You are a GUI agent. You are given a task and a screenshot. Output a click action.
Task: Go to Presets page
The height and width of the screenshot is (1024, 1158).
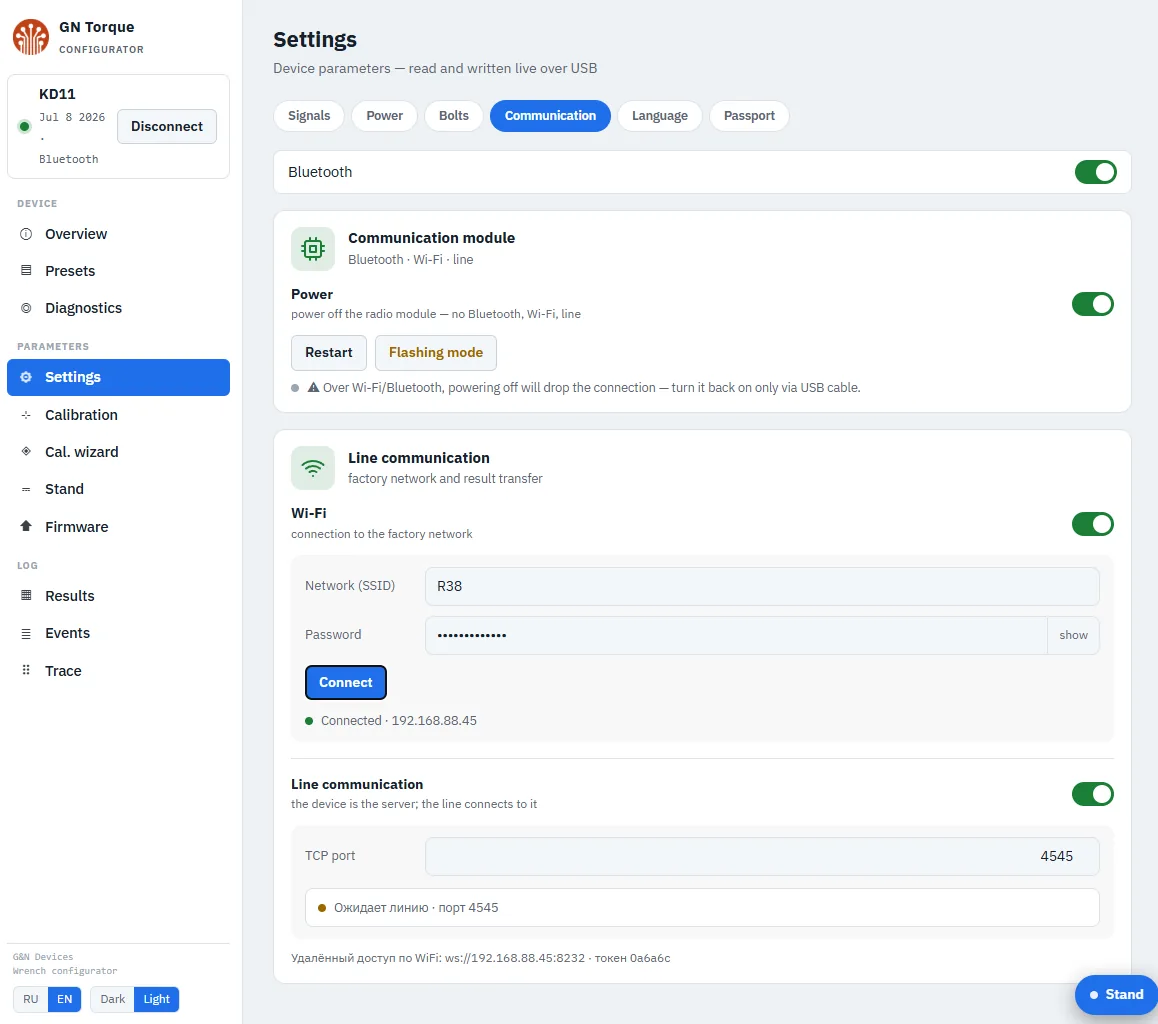tap(118, 271)
